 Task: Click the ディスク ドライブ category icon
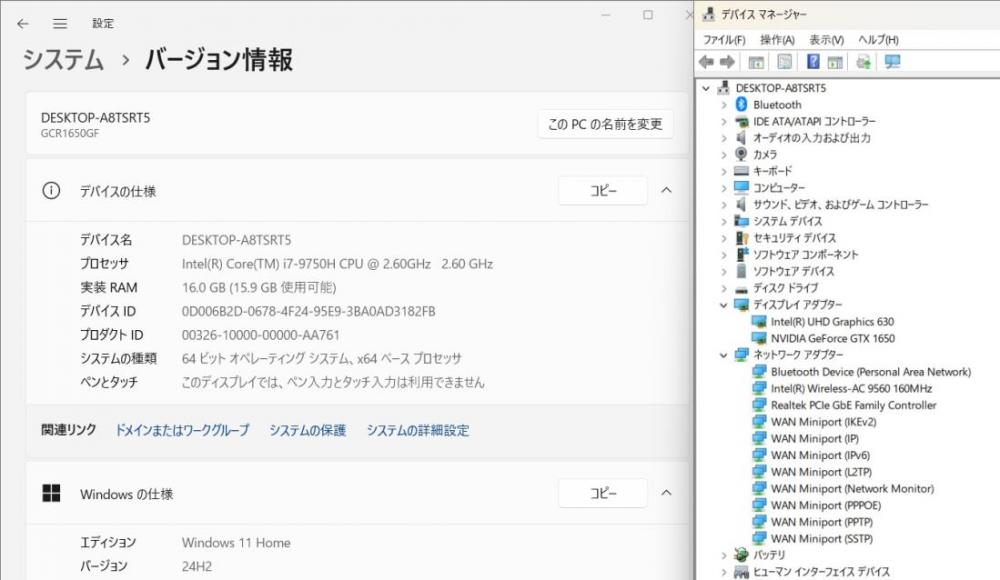(x=741, y=288)
